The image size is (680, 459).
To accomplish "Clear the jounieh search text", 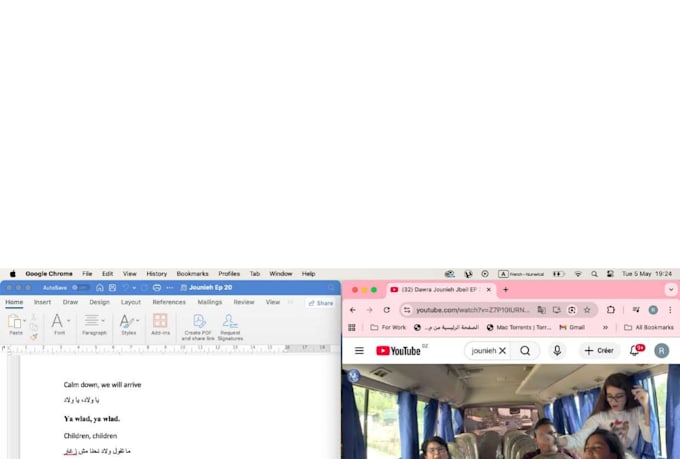I will tap(502, 351).
